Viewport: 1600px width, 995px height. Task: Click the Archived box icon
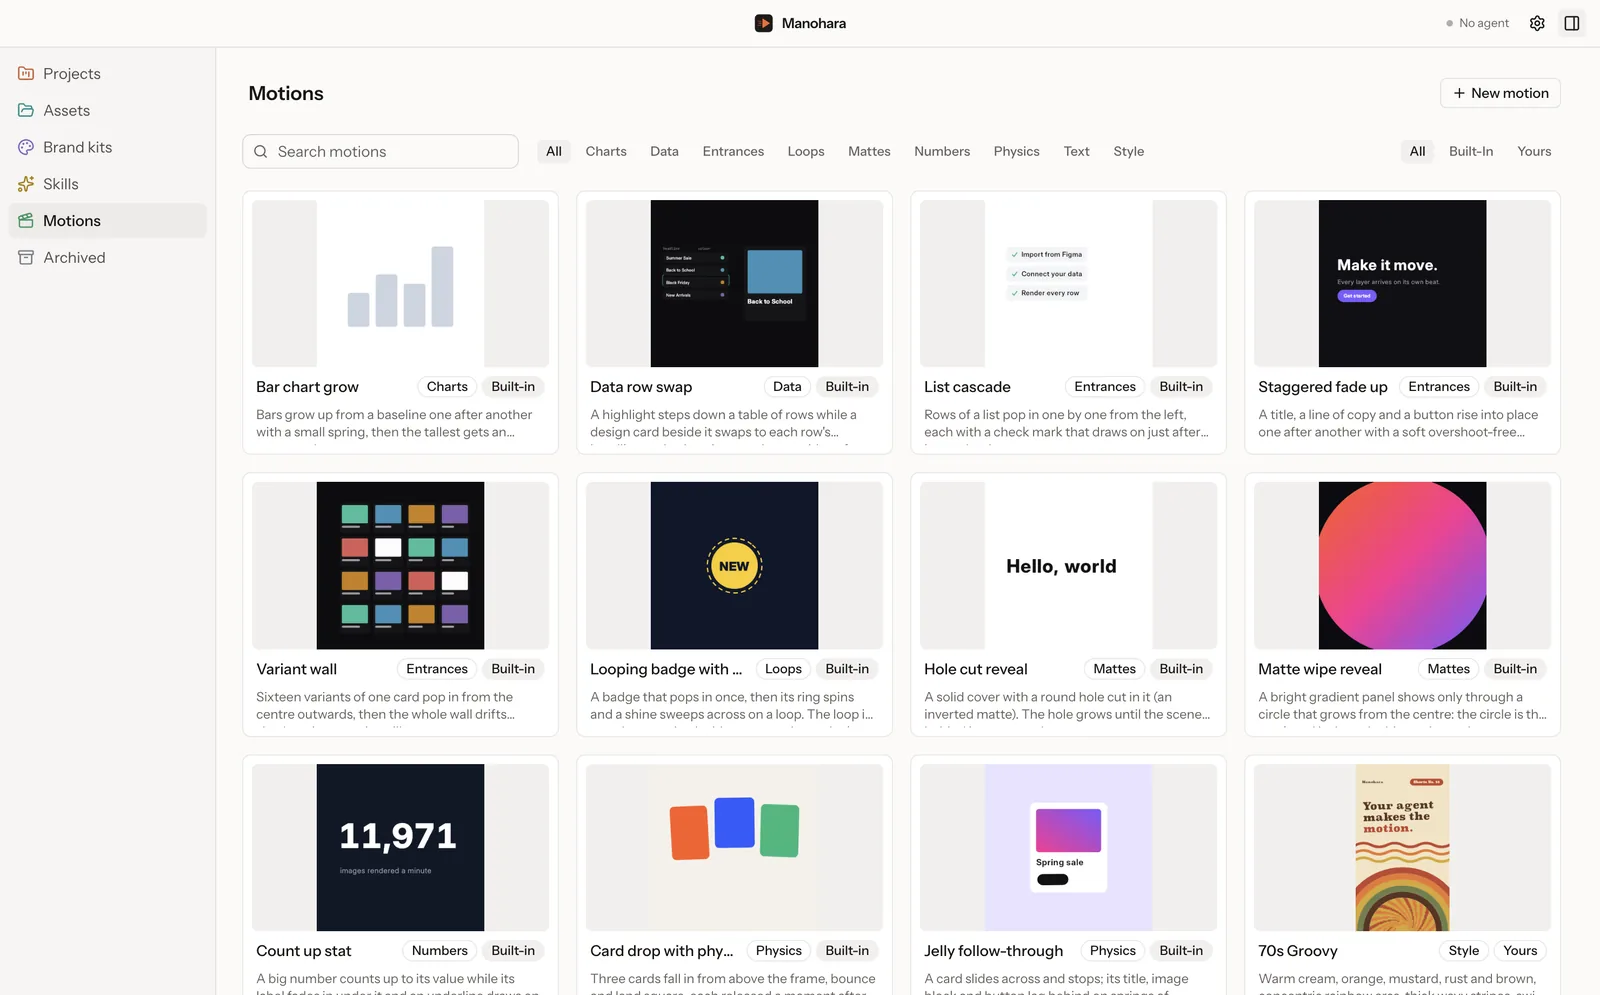click(26, 257)
